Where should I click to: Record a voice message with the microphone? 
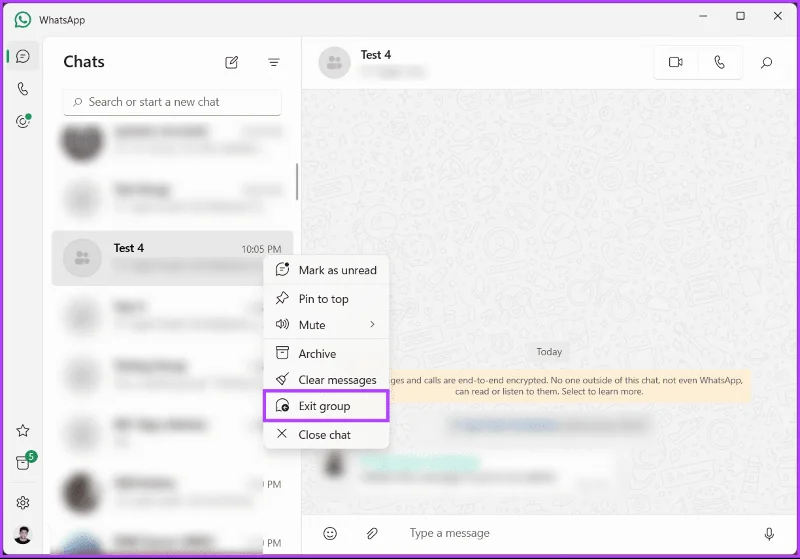click(x=769, y=534)
